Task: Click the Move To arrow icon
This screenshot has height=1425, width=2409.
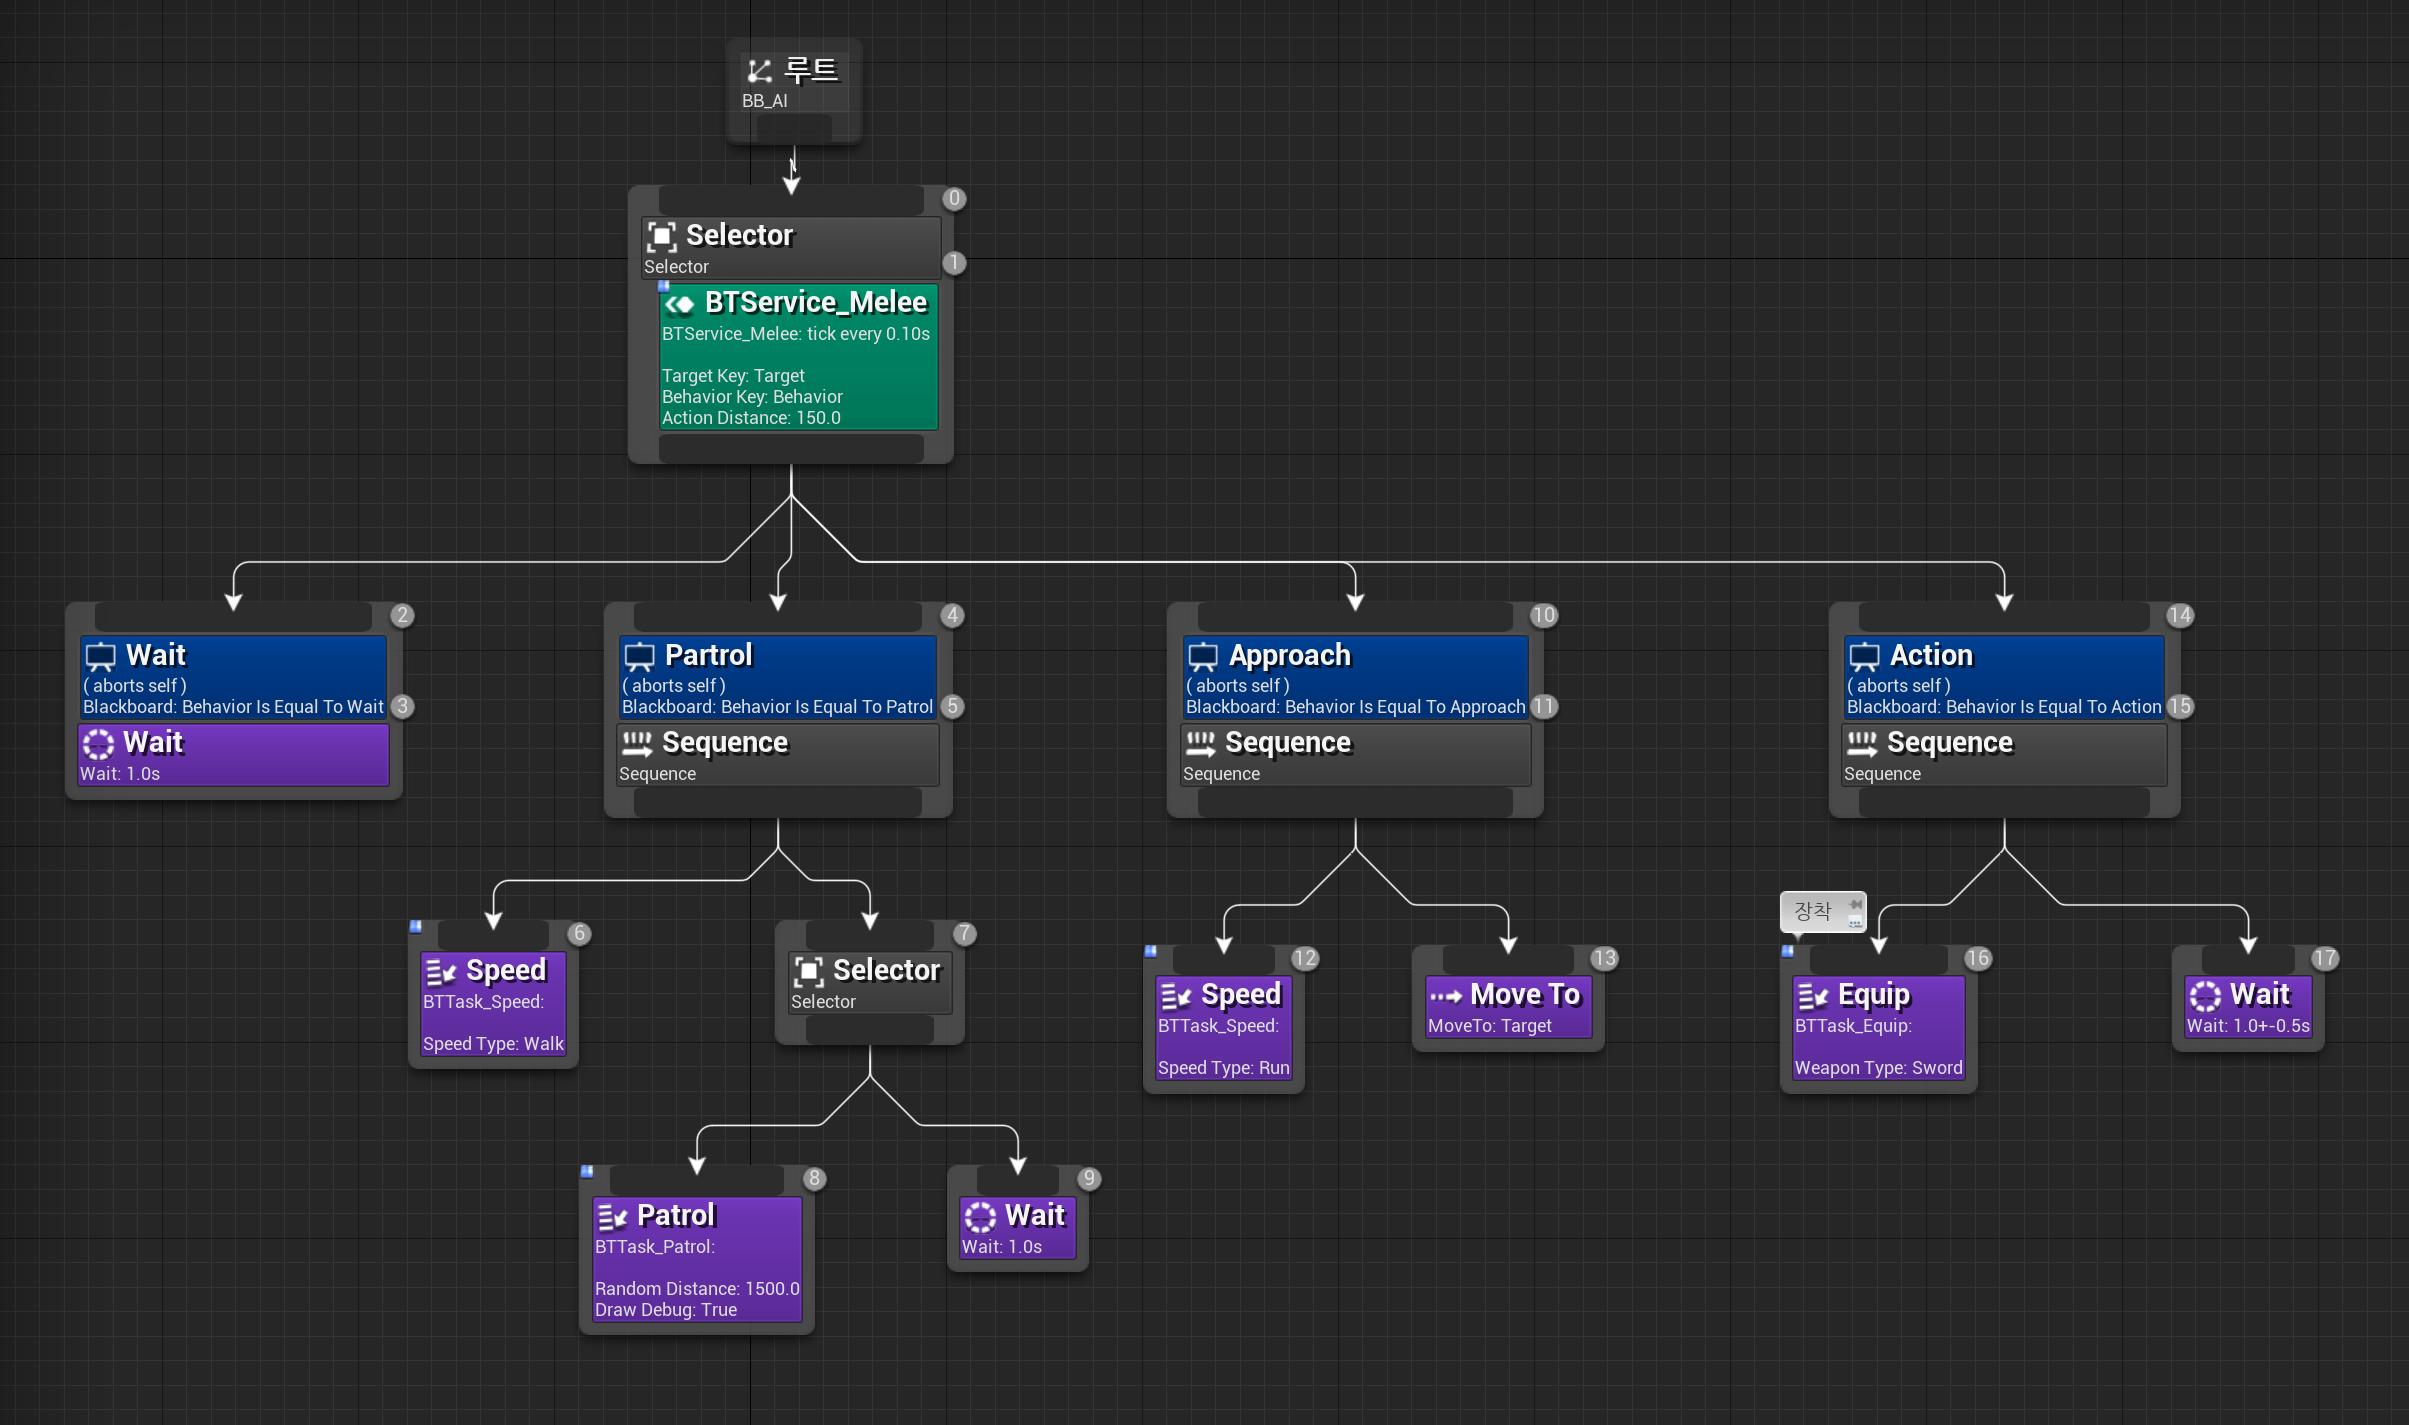Action: coord(1445,996)
